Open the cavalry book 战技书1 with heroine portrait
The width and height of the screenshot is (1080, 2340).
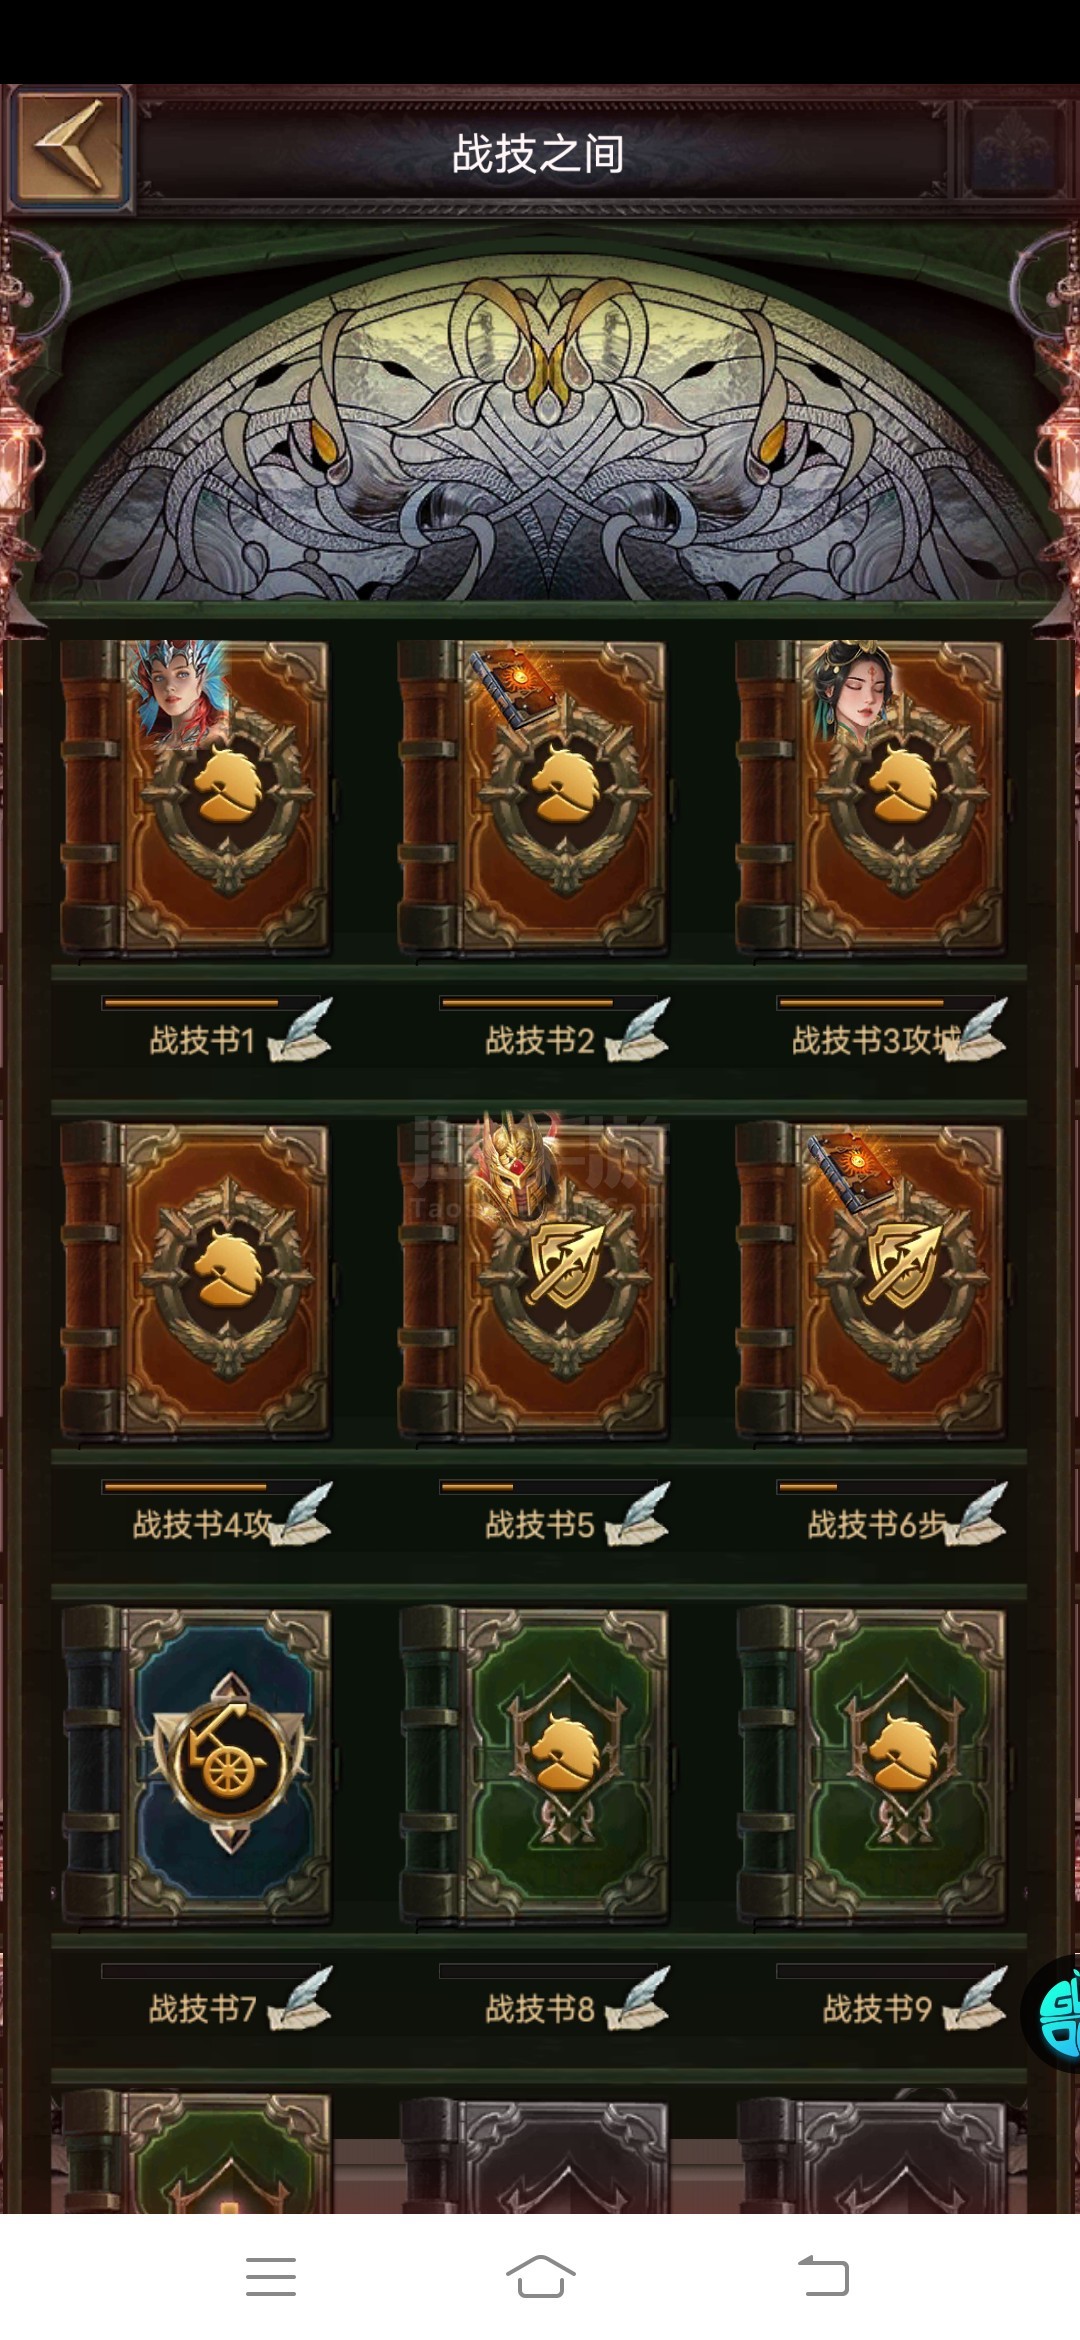tap(195, 798)
